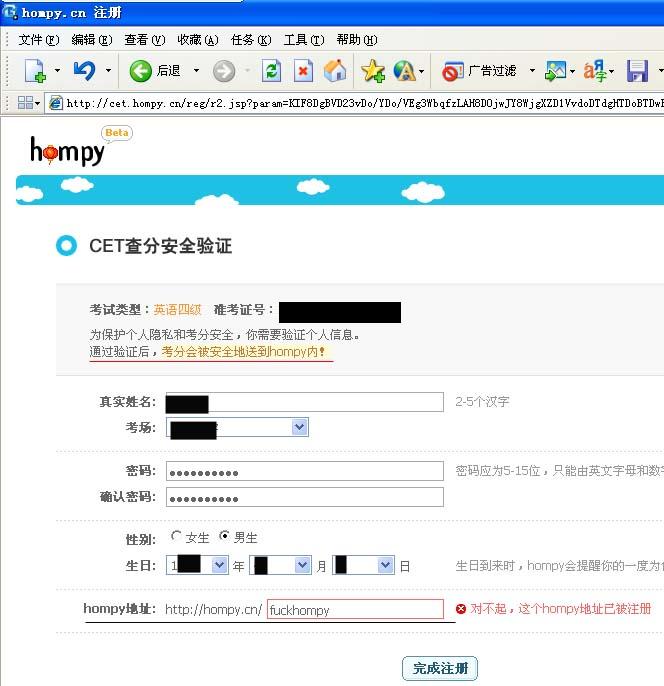Screen dimensions: 664x686
Task: Open the 后退 history dropdown arrow
Action: [x=196, y=70]
